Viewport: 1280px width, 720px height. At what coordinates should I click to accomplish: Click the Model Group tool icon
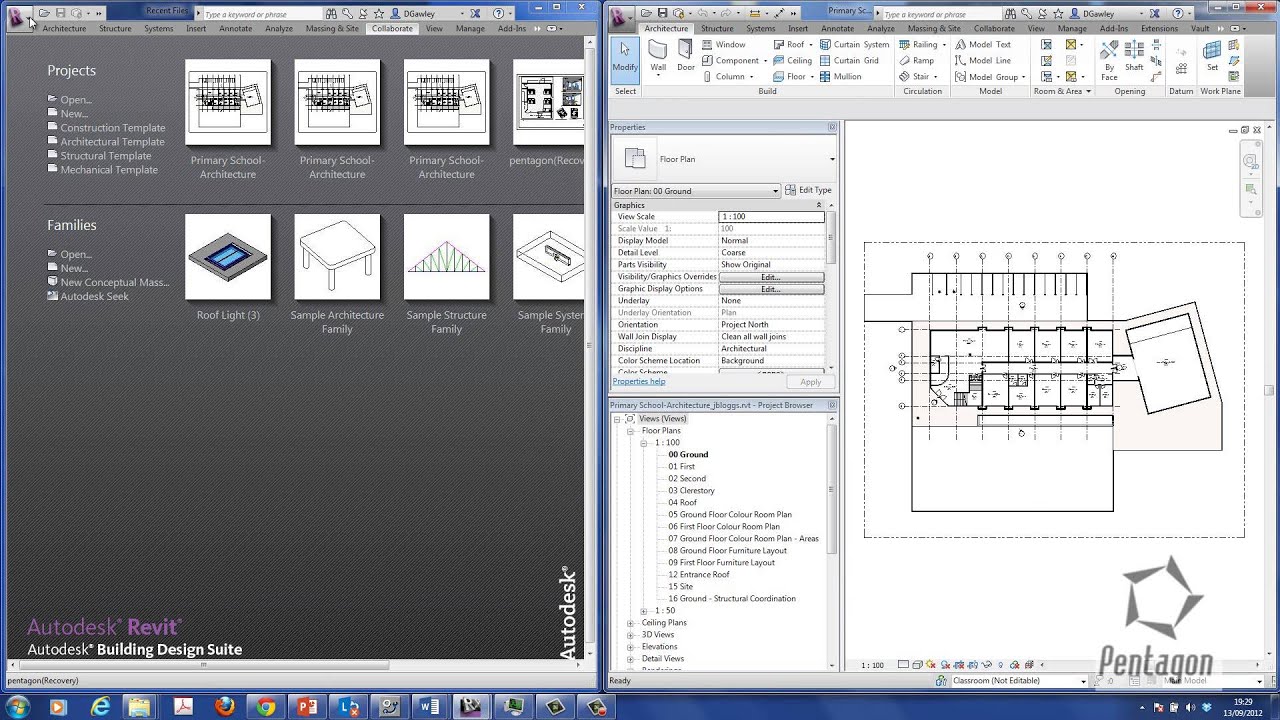click(960, 77)
